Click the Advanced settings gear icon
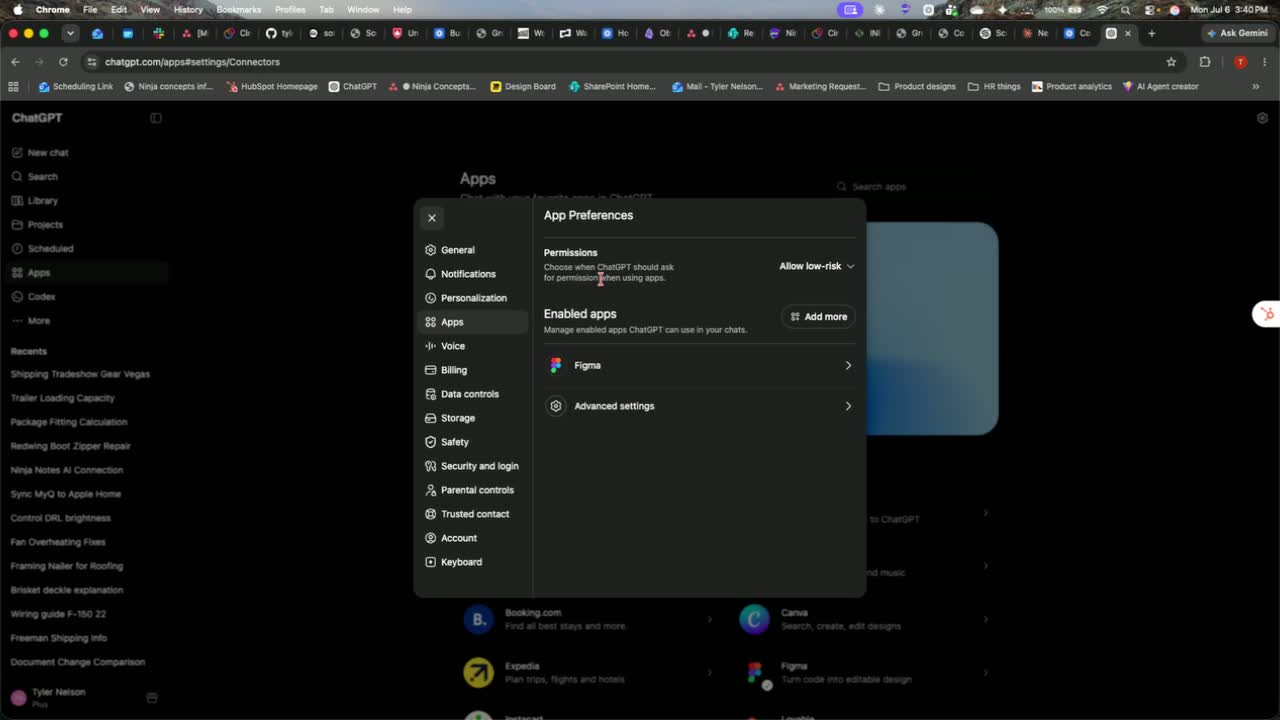1280x720 pixels. [556, 406]
